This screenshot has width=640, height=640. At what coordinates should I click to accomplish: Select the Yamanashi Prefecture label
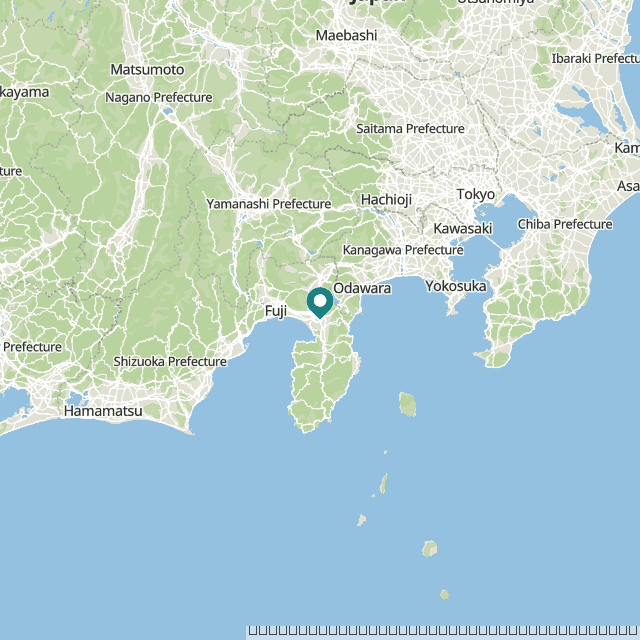click(x=269, y=204)
